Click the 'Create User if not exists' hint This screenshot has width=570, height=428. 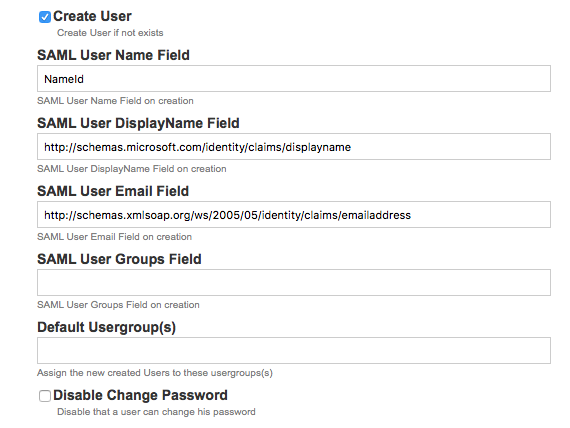(110, 33)
